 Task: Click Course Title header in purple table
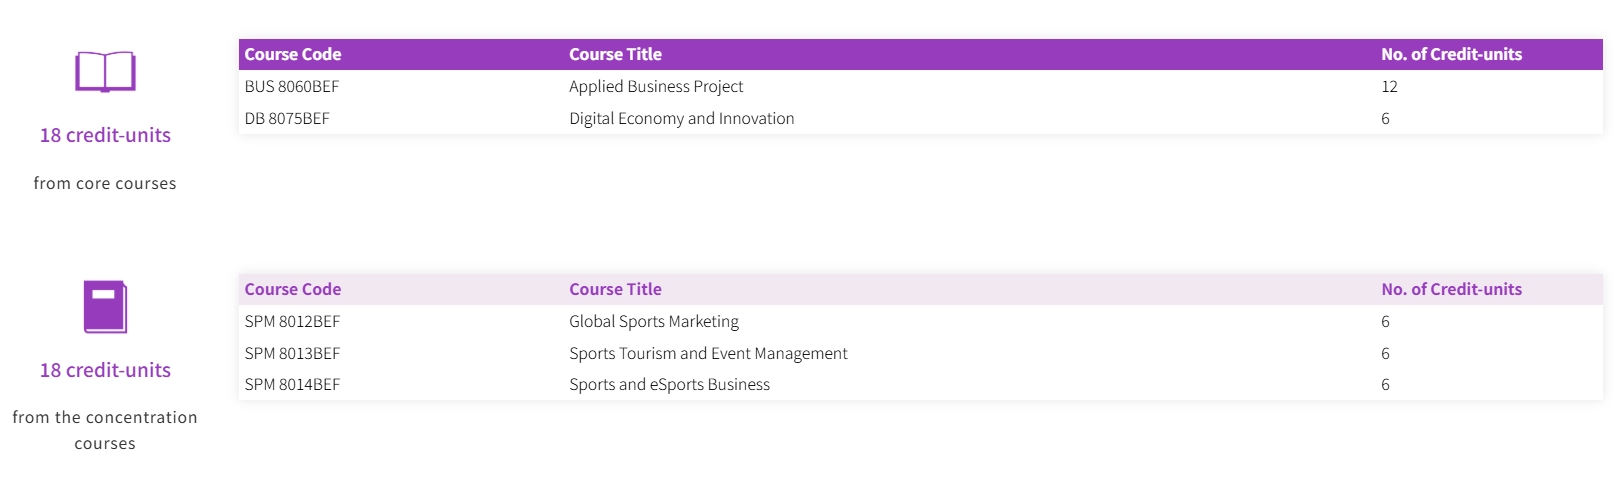[x=615, y=55]
